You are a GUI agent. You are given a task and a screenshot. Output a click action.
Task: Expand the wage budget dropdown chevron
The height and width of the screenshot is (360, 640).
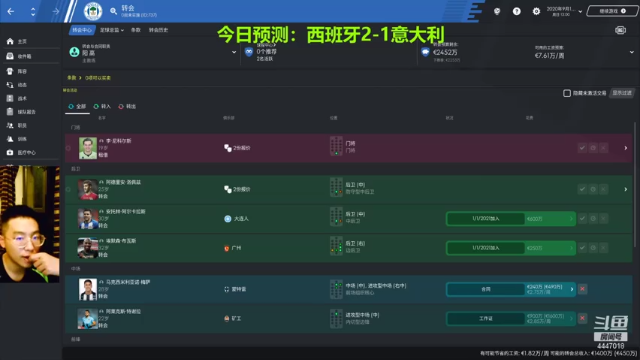click(631, 52)
